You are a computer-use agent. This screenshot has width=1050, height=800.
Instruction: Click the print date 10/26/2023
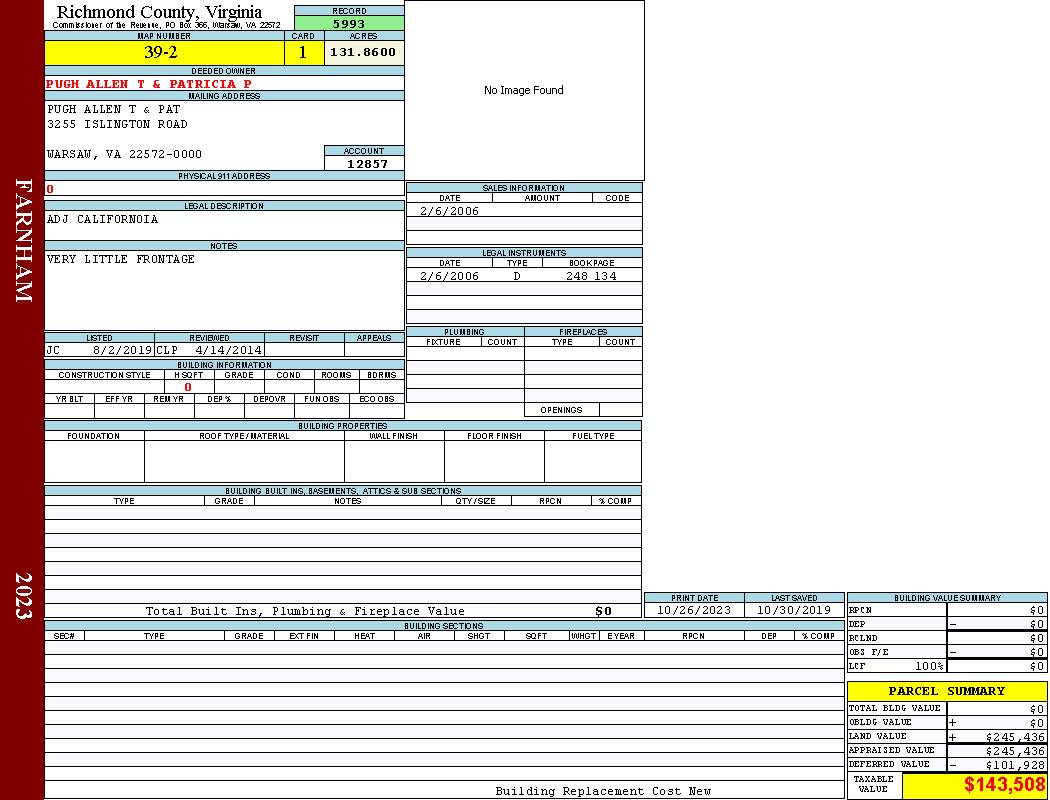(693, 610)
